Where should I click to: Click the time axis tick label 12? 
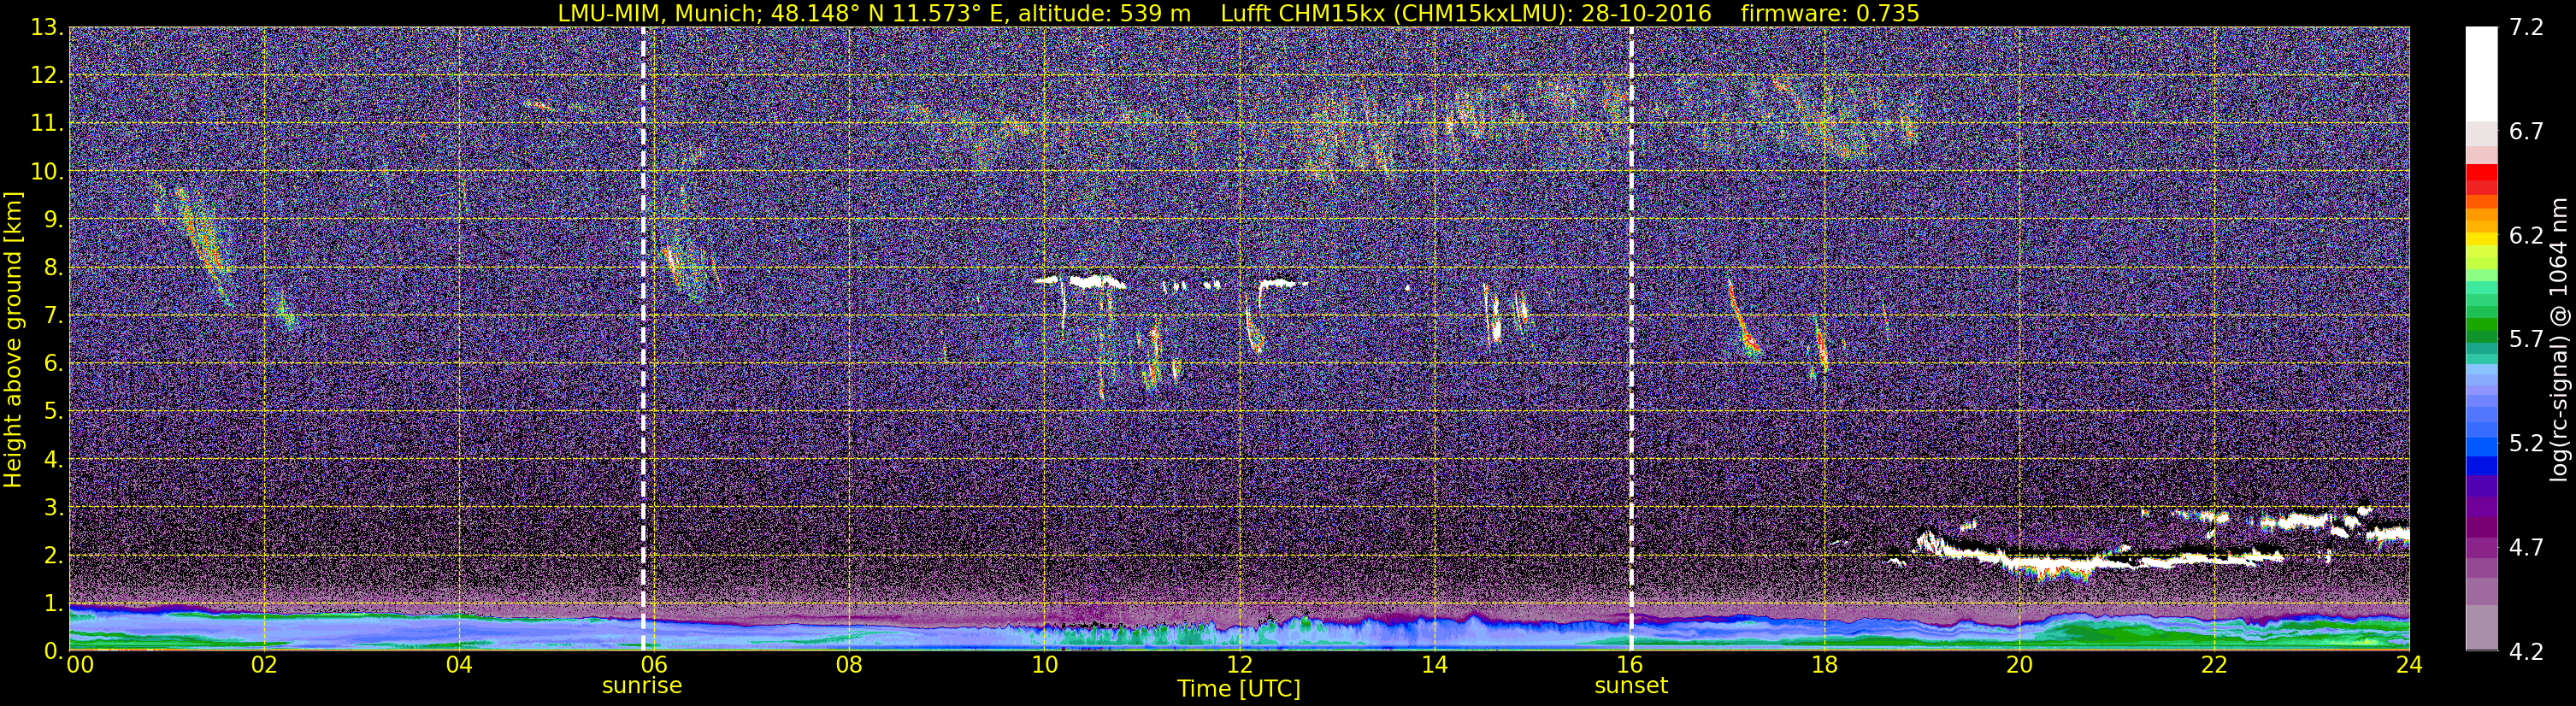[x=1239, y=665]
